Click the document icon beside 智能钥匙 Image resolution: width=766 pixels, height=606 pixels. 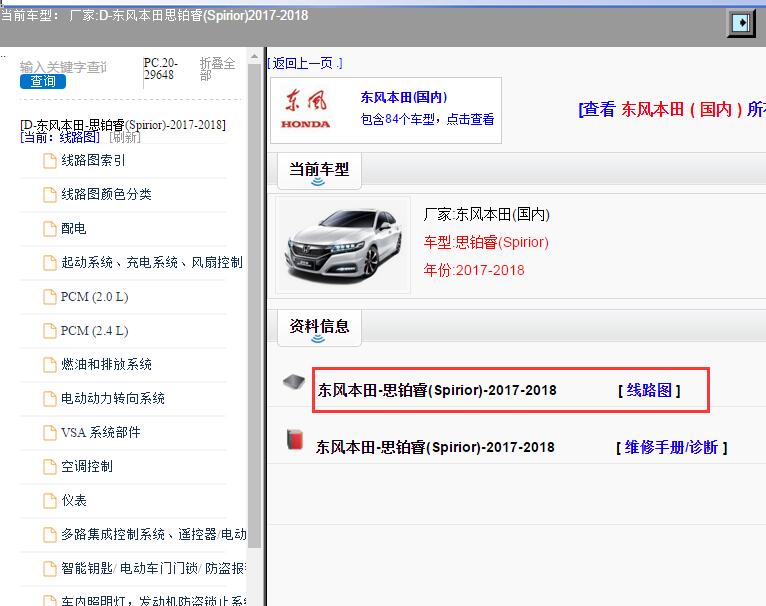pos(49,568)
